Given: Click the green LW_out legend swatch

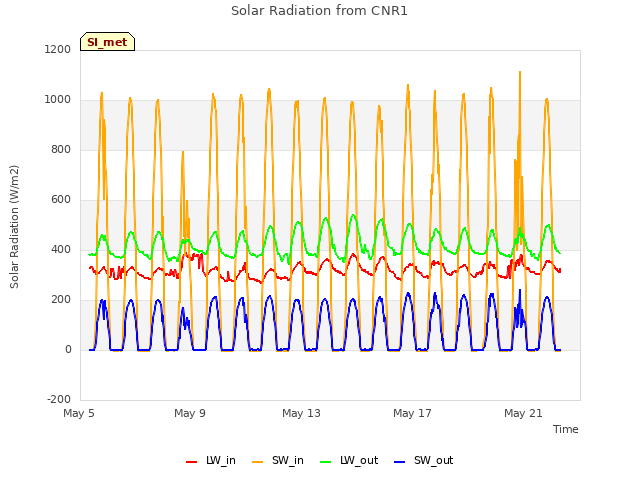Looking at the screenshot, I should [326, 462].
